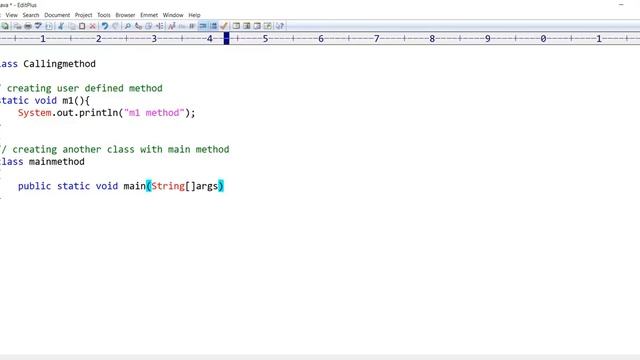Image resolution: width=640 pixels, height=360 pixels.
Task: Click the Paste clipboard icon
Action: [x=82, y=26]
